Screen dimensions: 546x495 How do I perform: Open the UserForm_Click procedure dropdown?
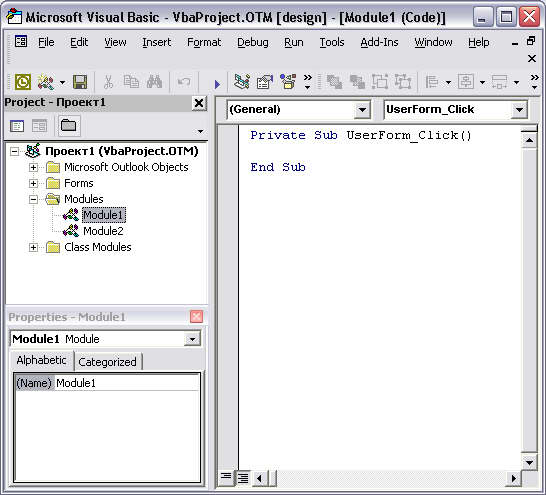pyautogui.click(x=519, y=110)
